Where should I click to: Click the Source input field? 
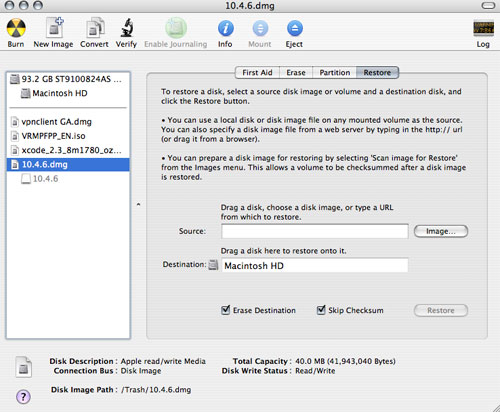315,231
